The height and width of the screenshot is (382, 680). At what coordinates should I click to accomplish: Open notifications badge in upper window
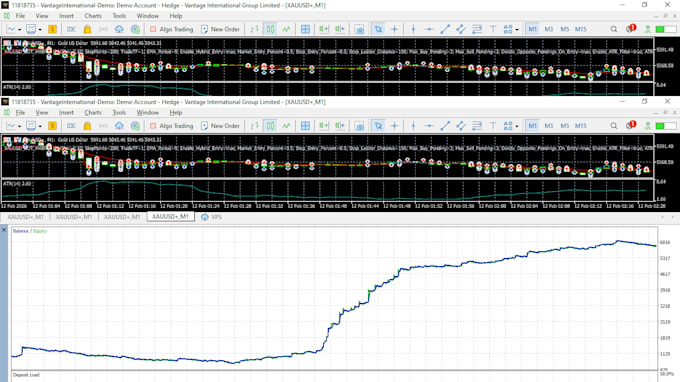631,29
